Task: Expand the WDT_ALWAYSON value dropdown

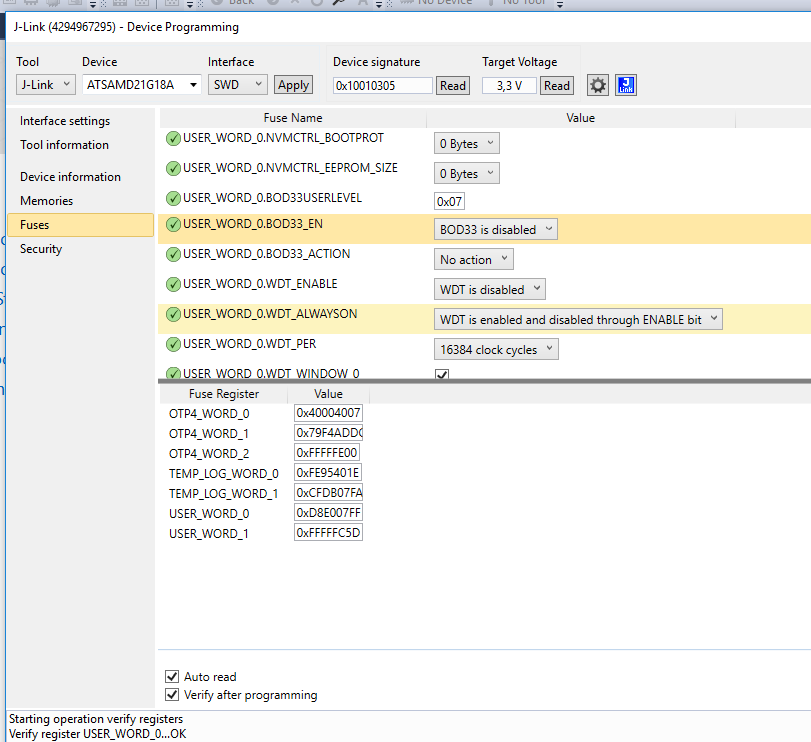Action: click(578, 319)
